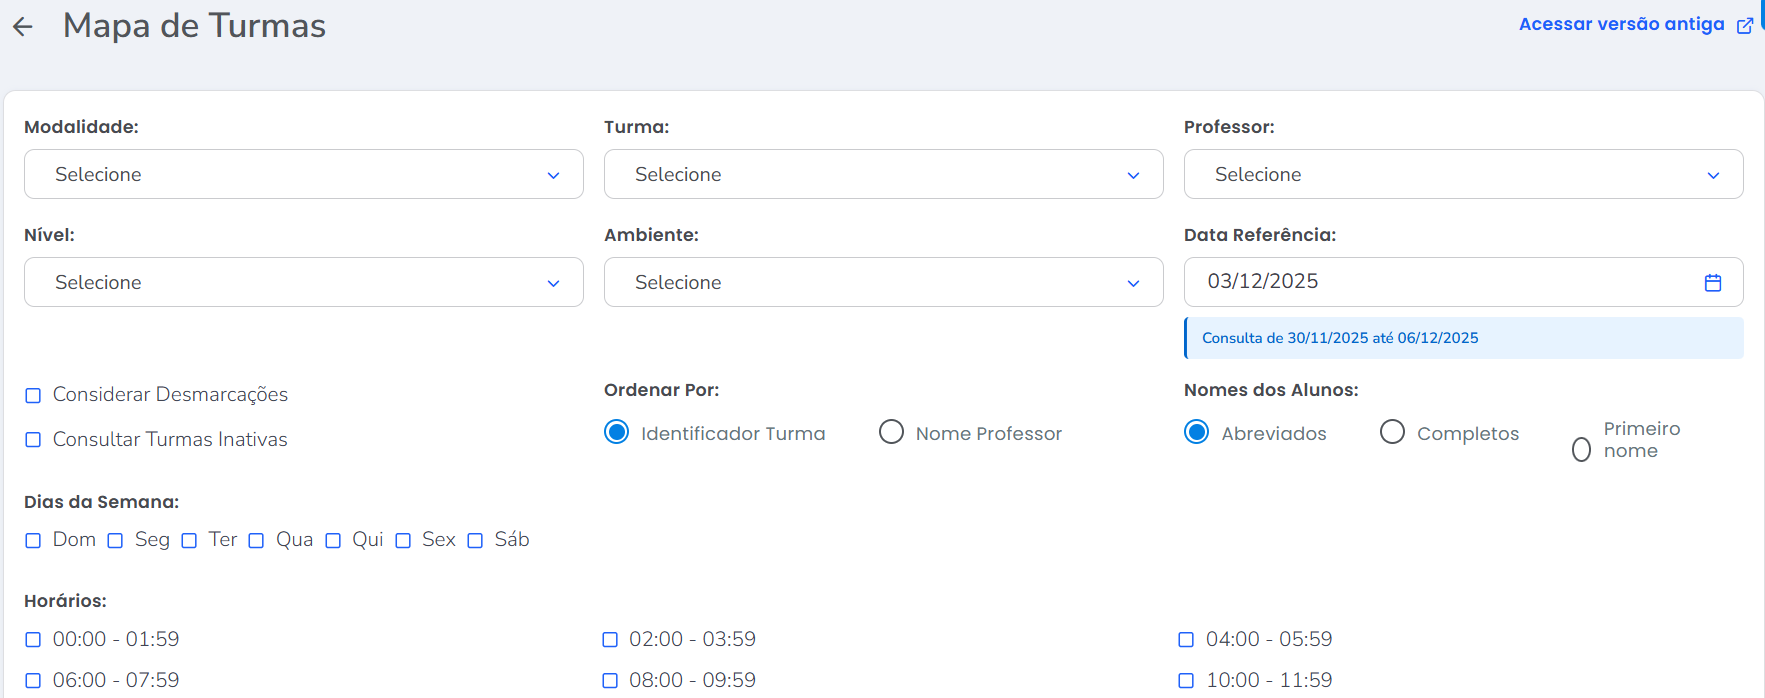Choose Identificador Turma radio button

[x=617, y=432]
